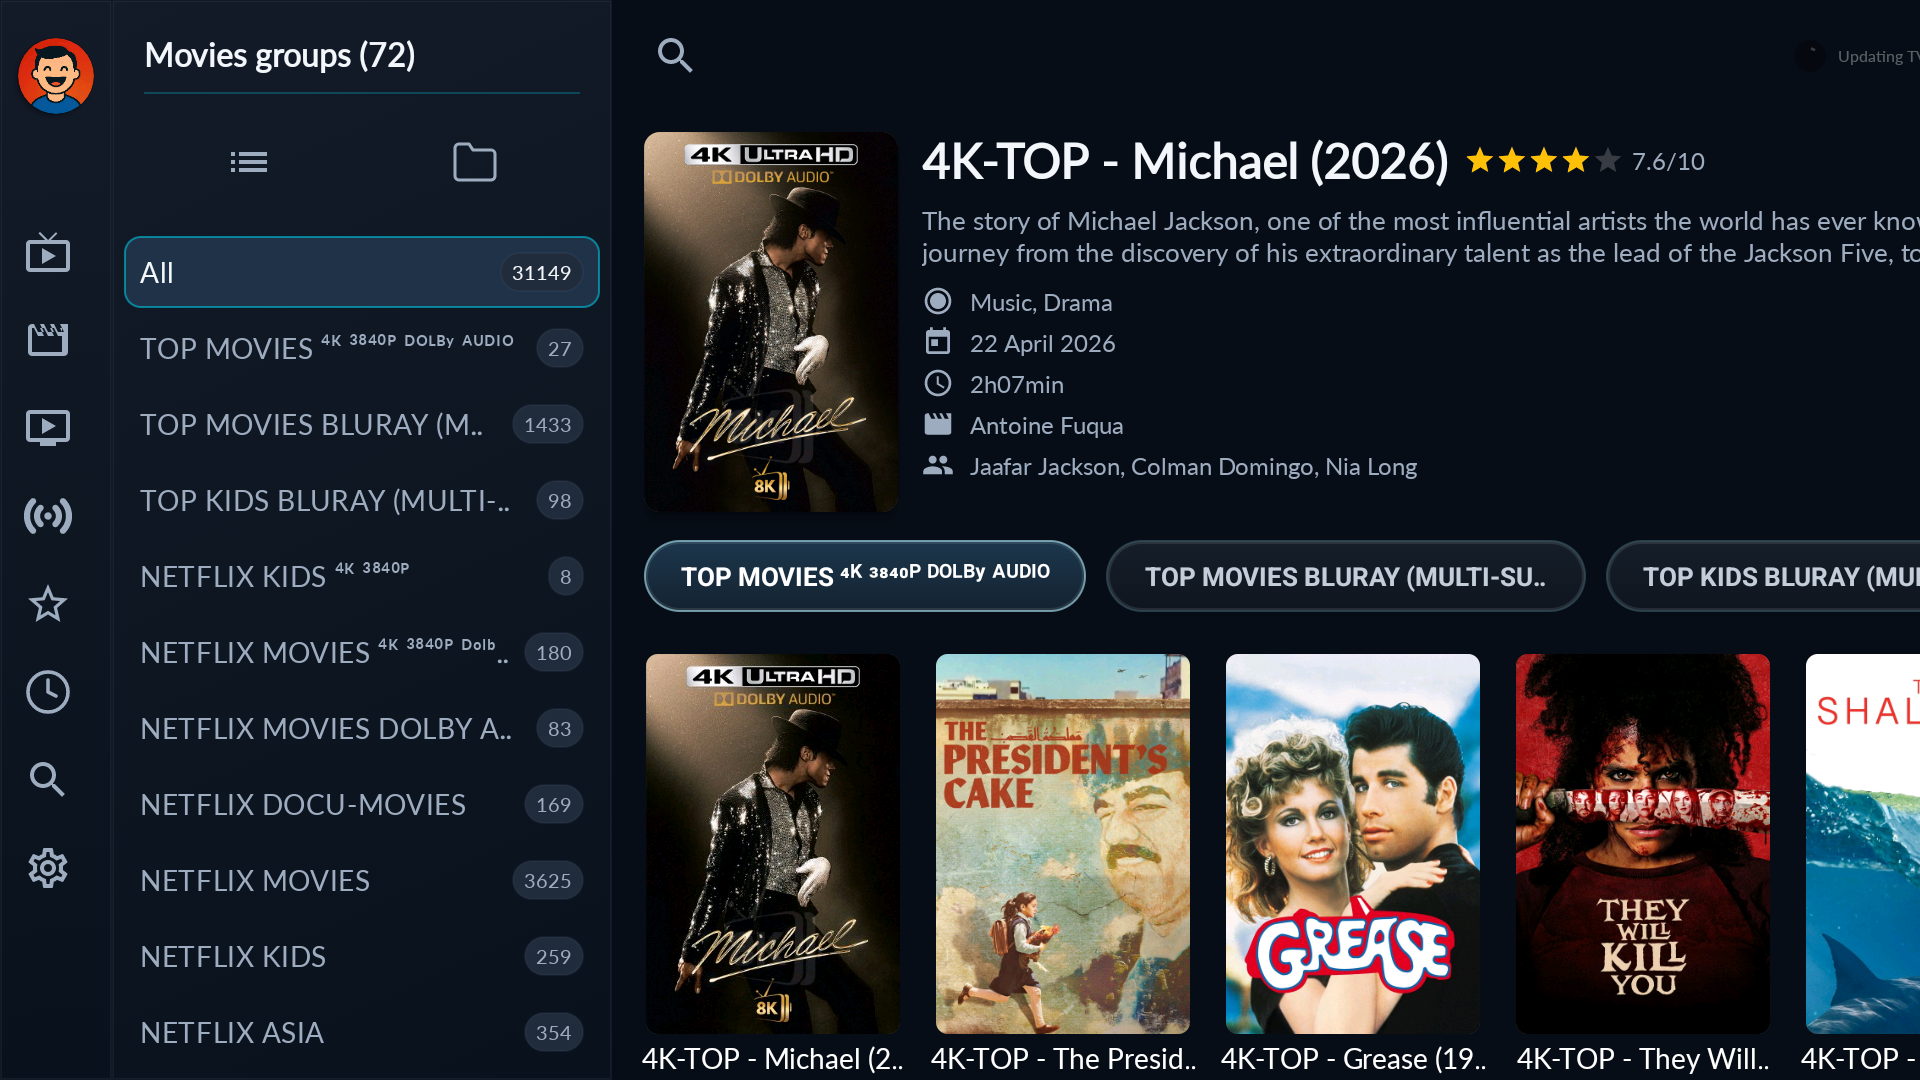Open Live TV section in sidebar
The height and width of the screenshot is (1080, 1920).
pyautogui.click(x=48, y=253)
